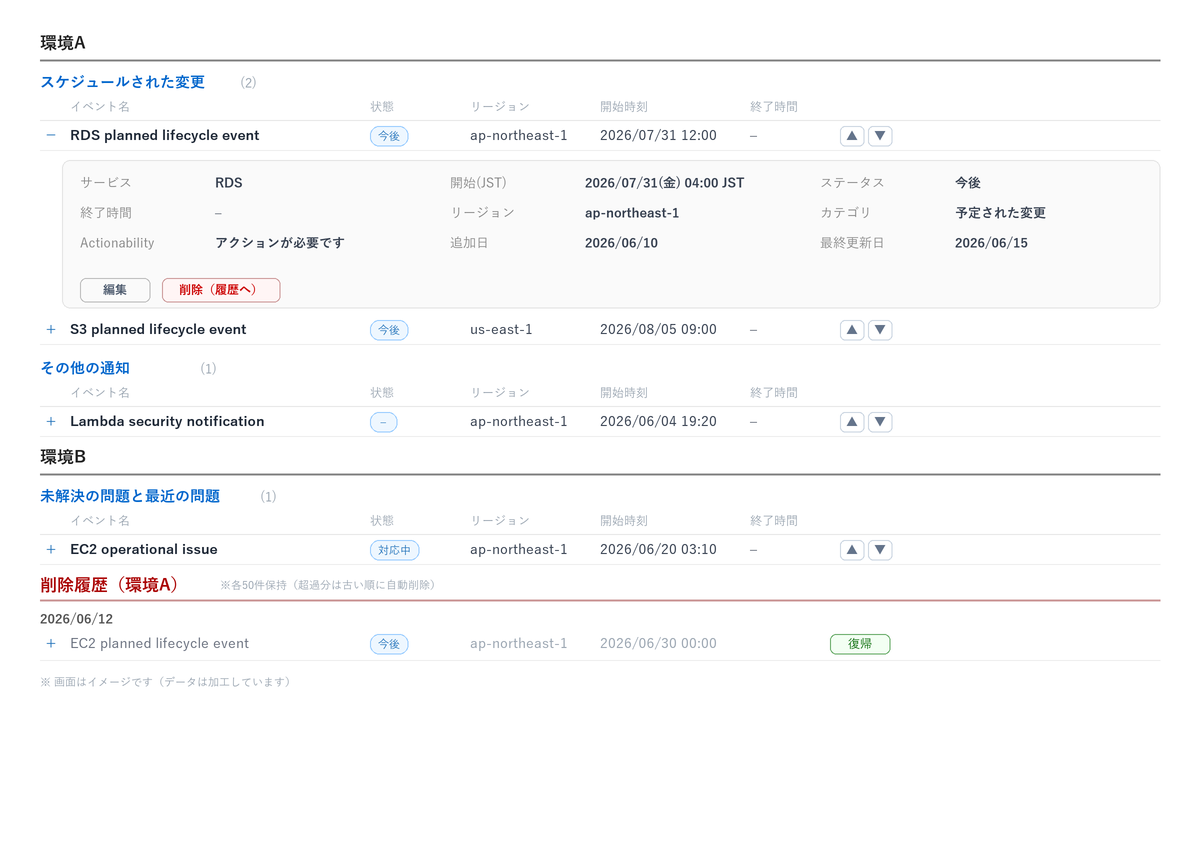1200x860 pixels.
Task: Select the S3 planned lifecycle event name
Action: click(158, 329)
